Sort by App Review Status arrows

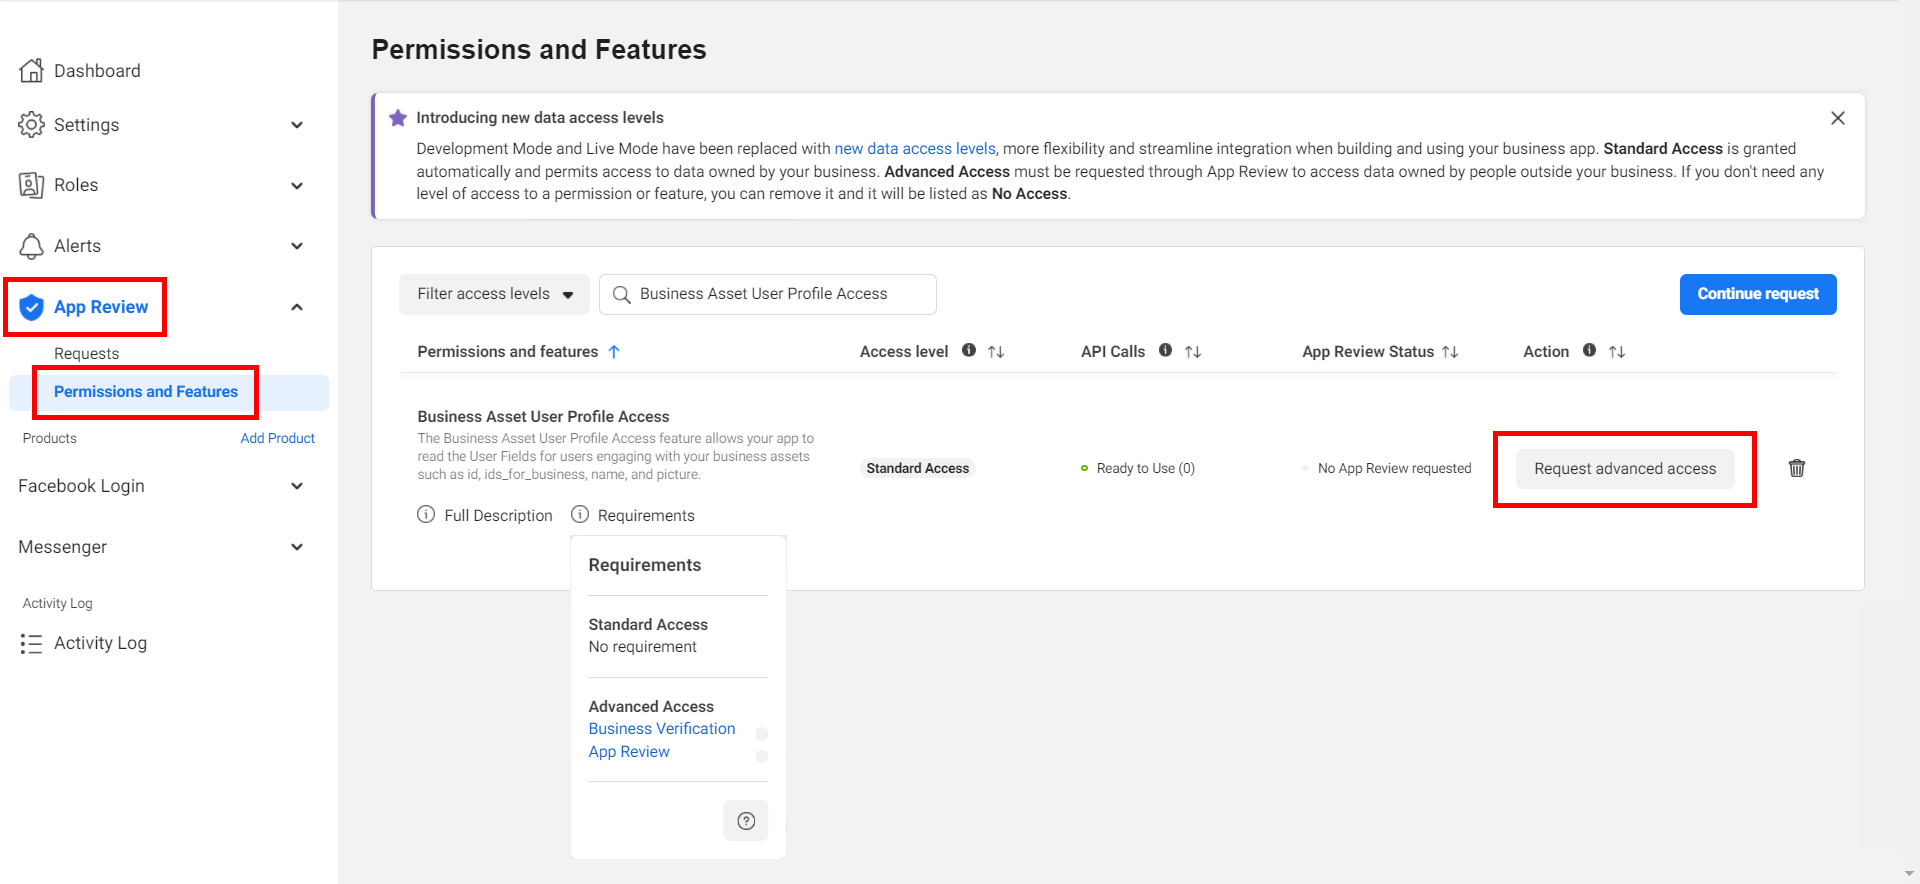coord(1450,352)
